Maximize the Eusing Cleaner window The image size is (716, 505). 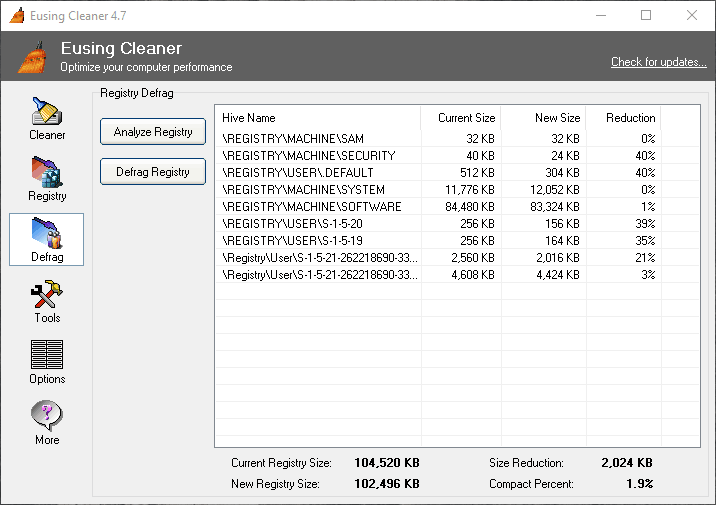click(x=646, y=16)
